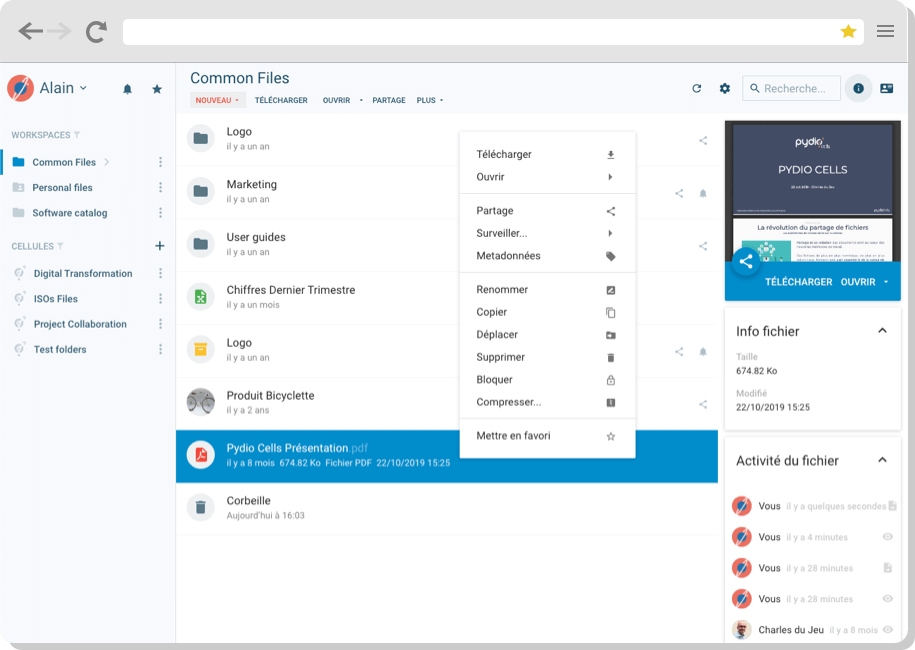
Task: Open the PLUS dropdown menu
Action: click(x=430, y=100)
